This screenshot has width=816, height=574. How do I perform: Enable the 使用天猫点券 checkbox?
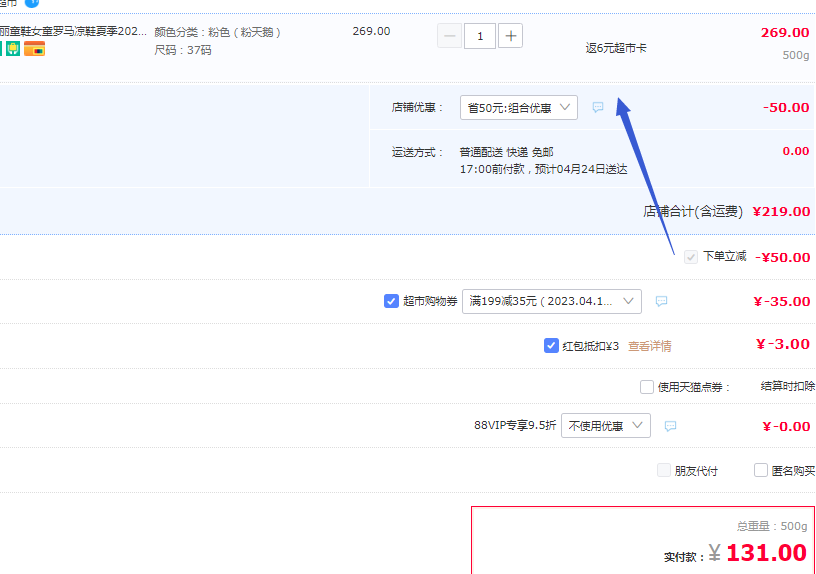[647, 387]
